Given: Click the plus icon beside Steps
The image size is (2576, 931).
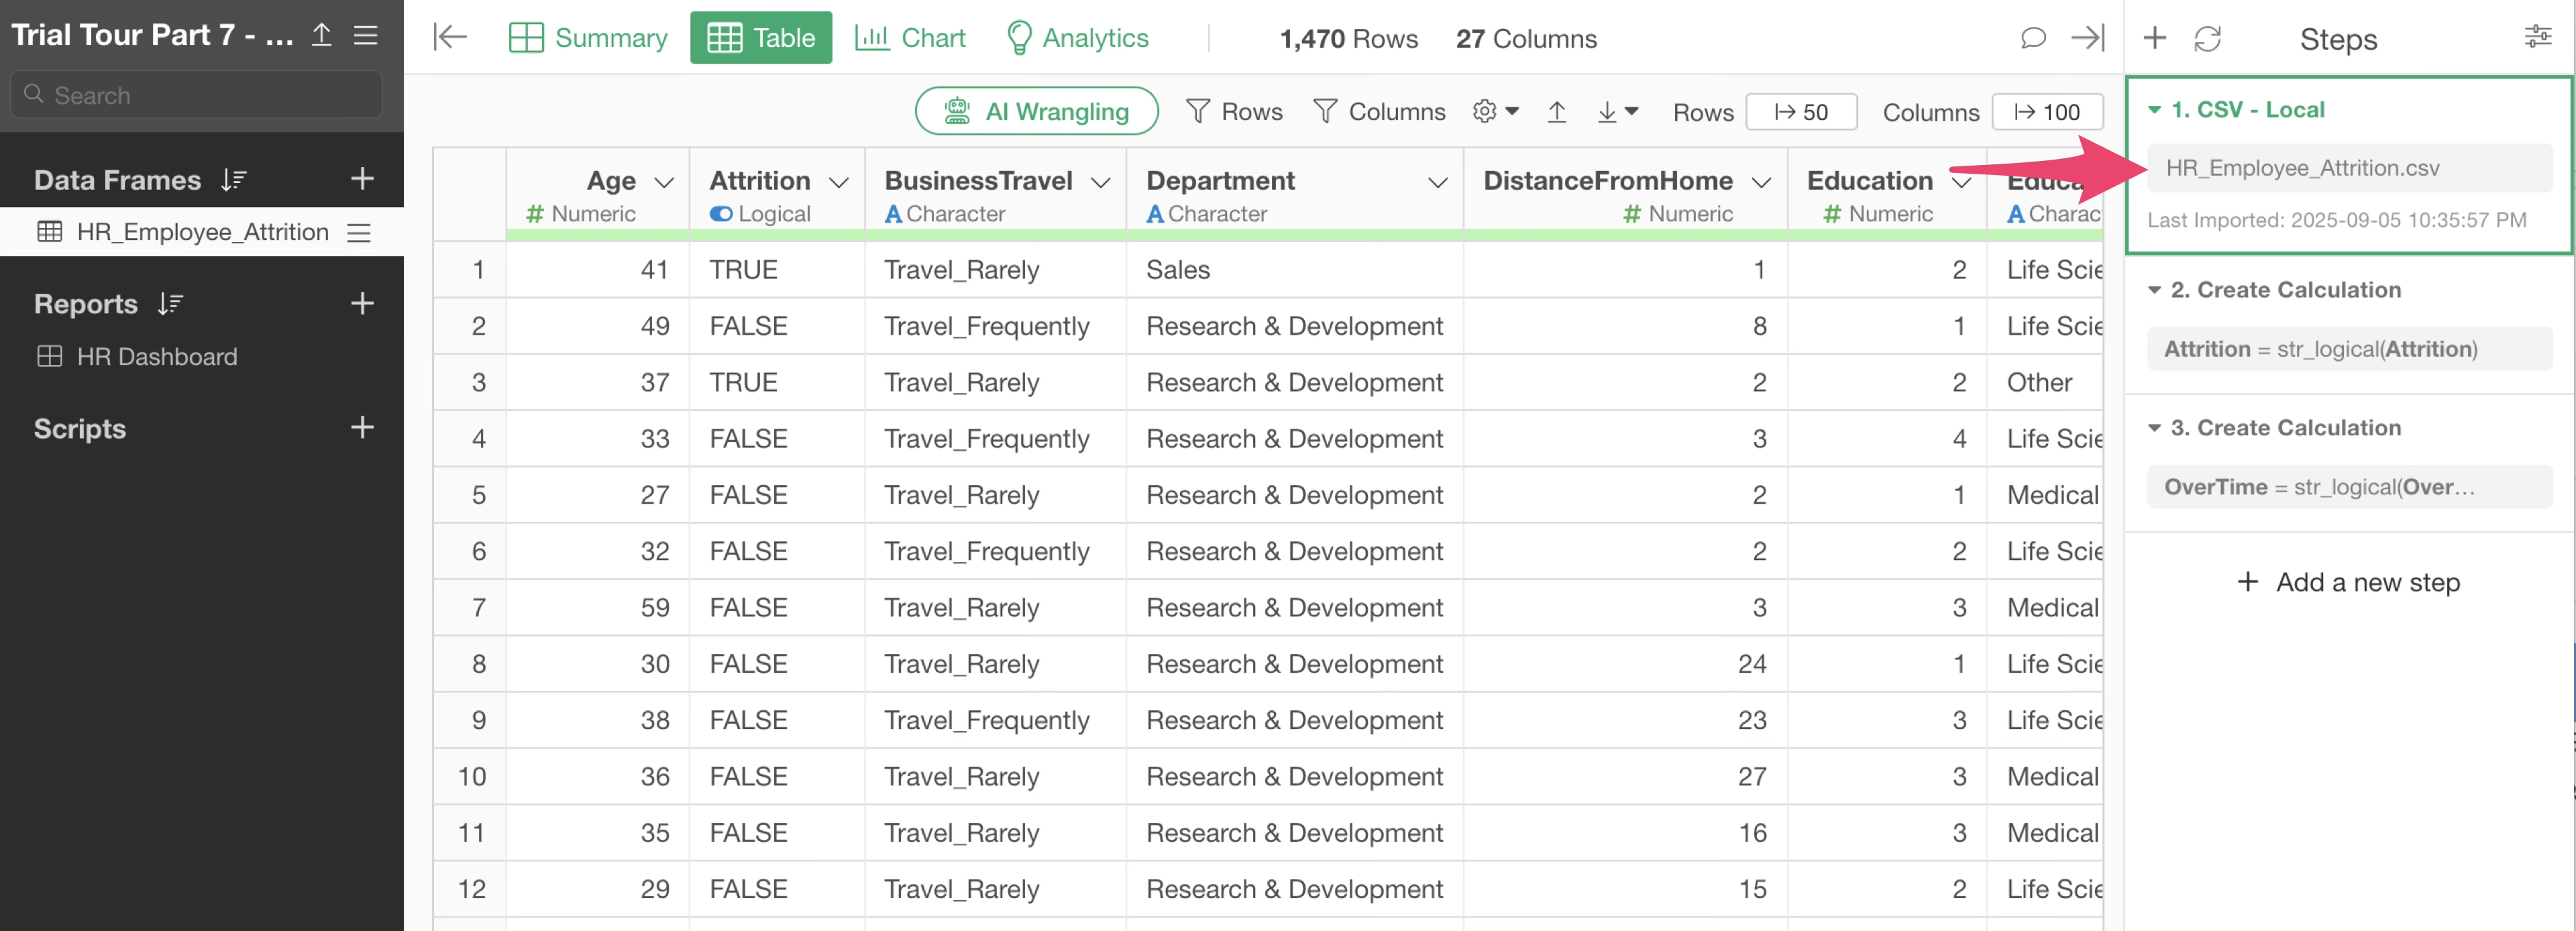Looking at the screenshot, I should tap(2155, 38).
